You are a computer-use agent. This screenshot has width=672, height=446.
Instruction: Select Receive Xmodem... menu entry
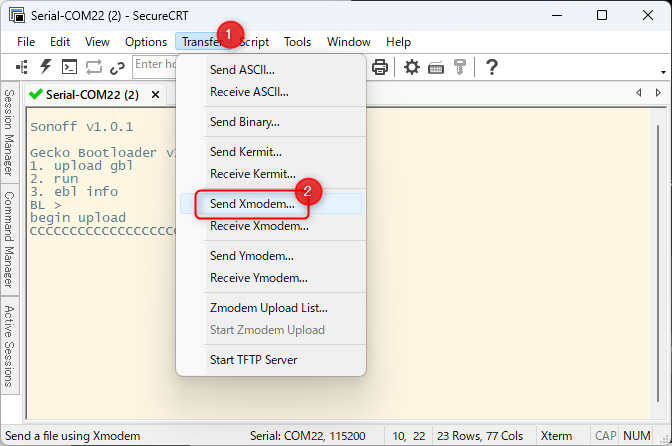tap(271, 226)
